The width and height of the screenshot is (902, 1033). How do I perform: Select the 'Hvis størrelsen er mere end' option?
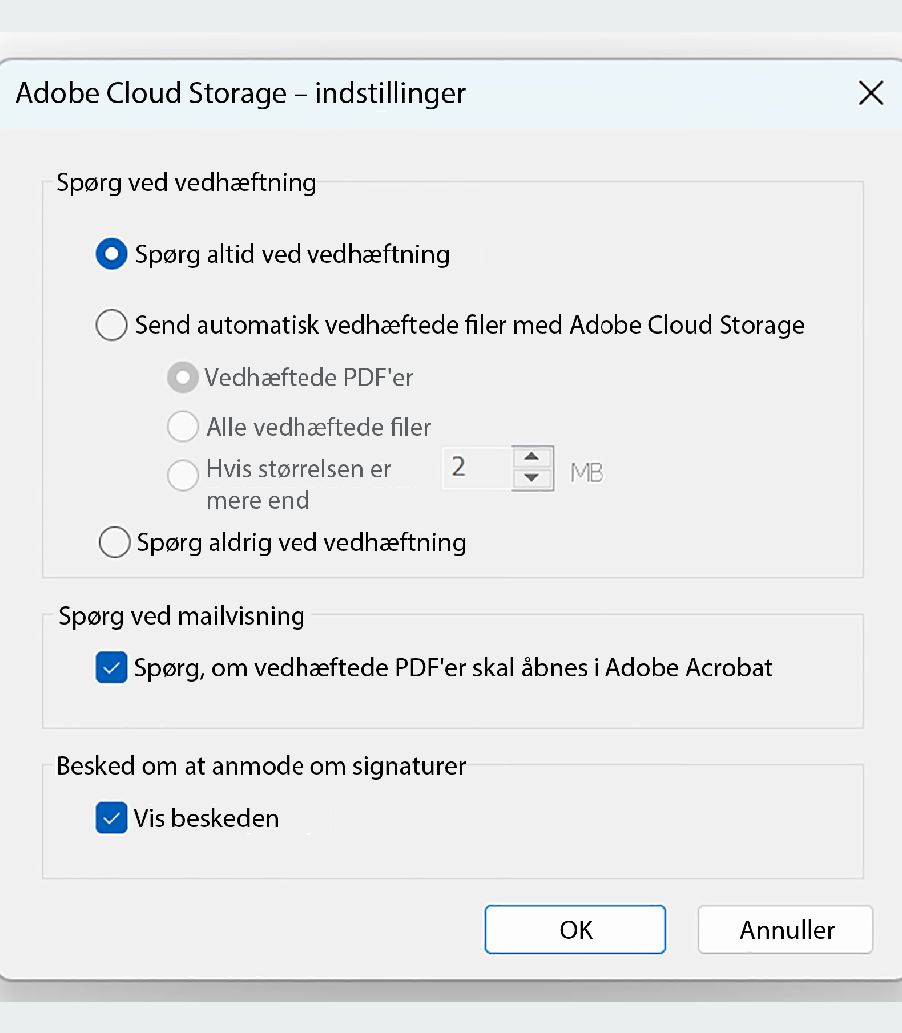183,475
